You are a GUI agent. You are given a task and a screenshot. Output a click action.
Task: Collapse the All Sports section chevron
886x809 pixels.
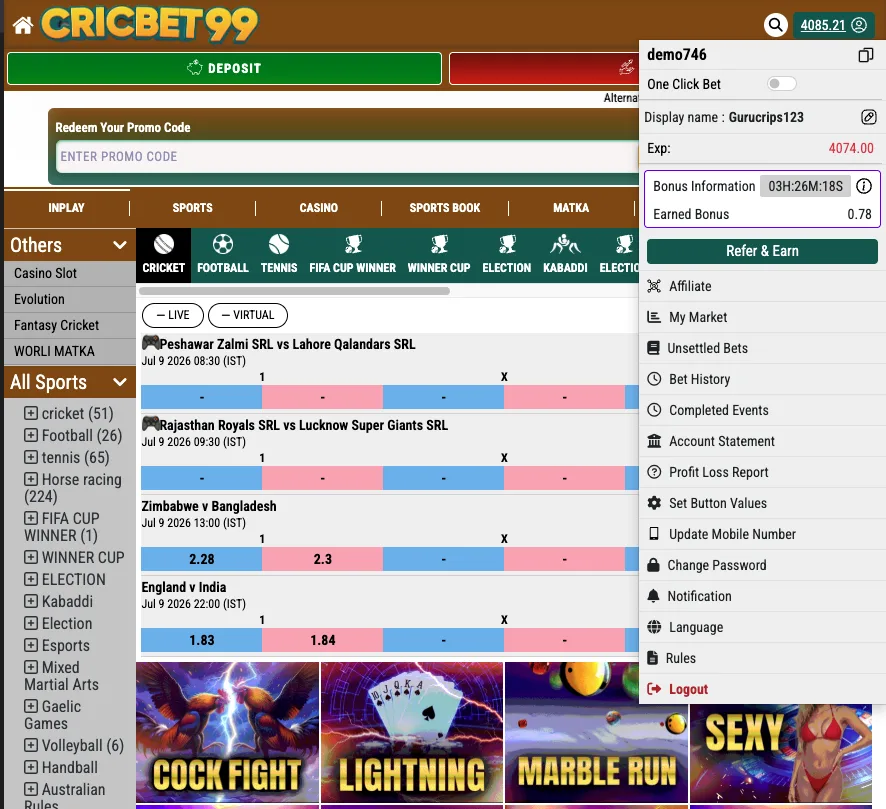tap(119, 382)
